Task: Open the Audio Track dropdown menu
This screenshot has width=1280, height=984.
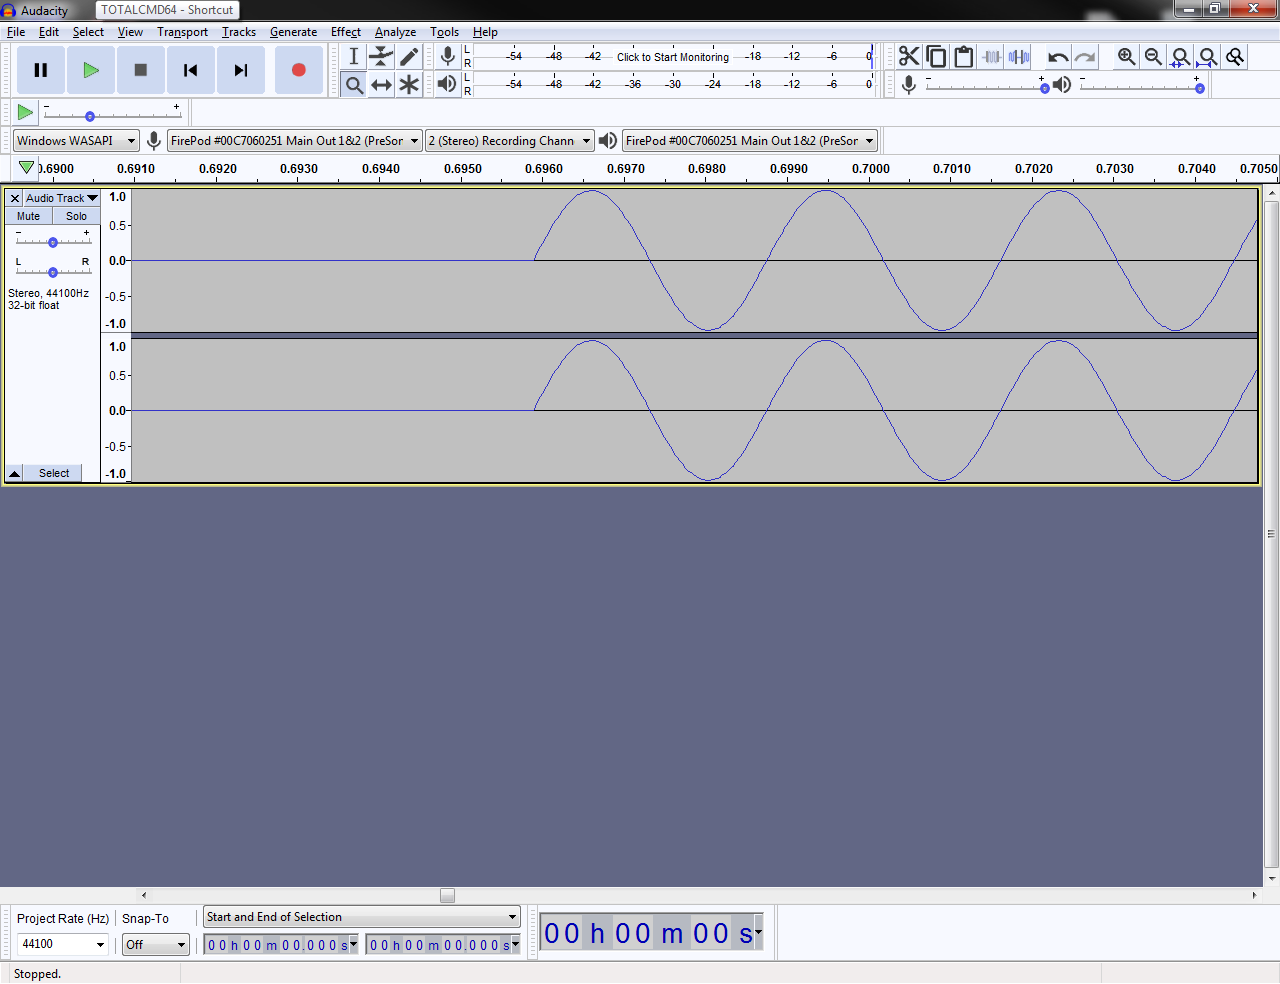Action: click(61, 198)
